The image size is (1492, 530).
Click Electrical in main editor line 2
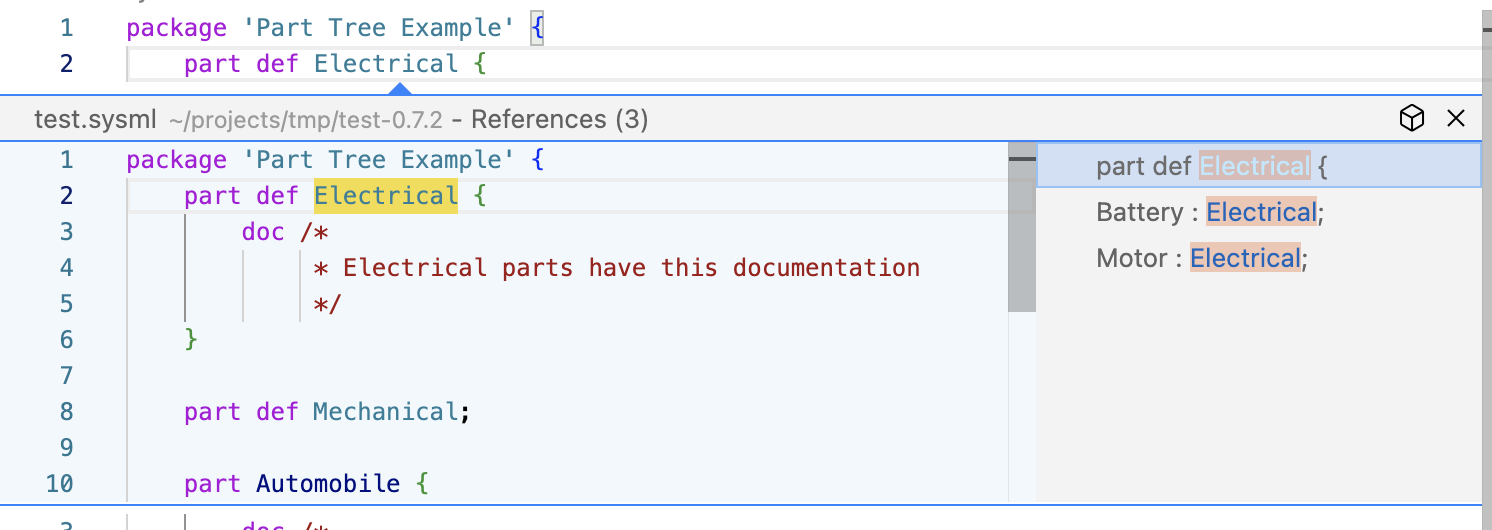point(386,64)
